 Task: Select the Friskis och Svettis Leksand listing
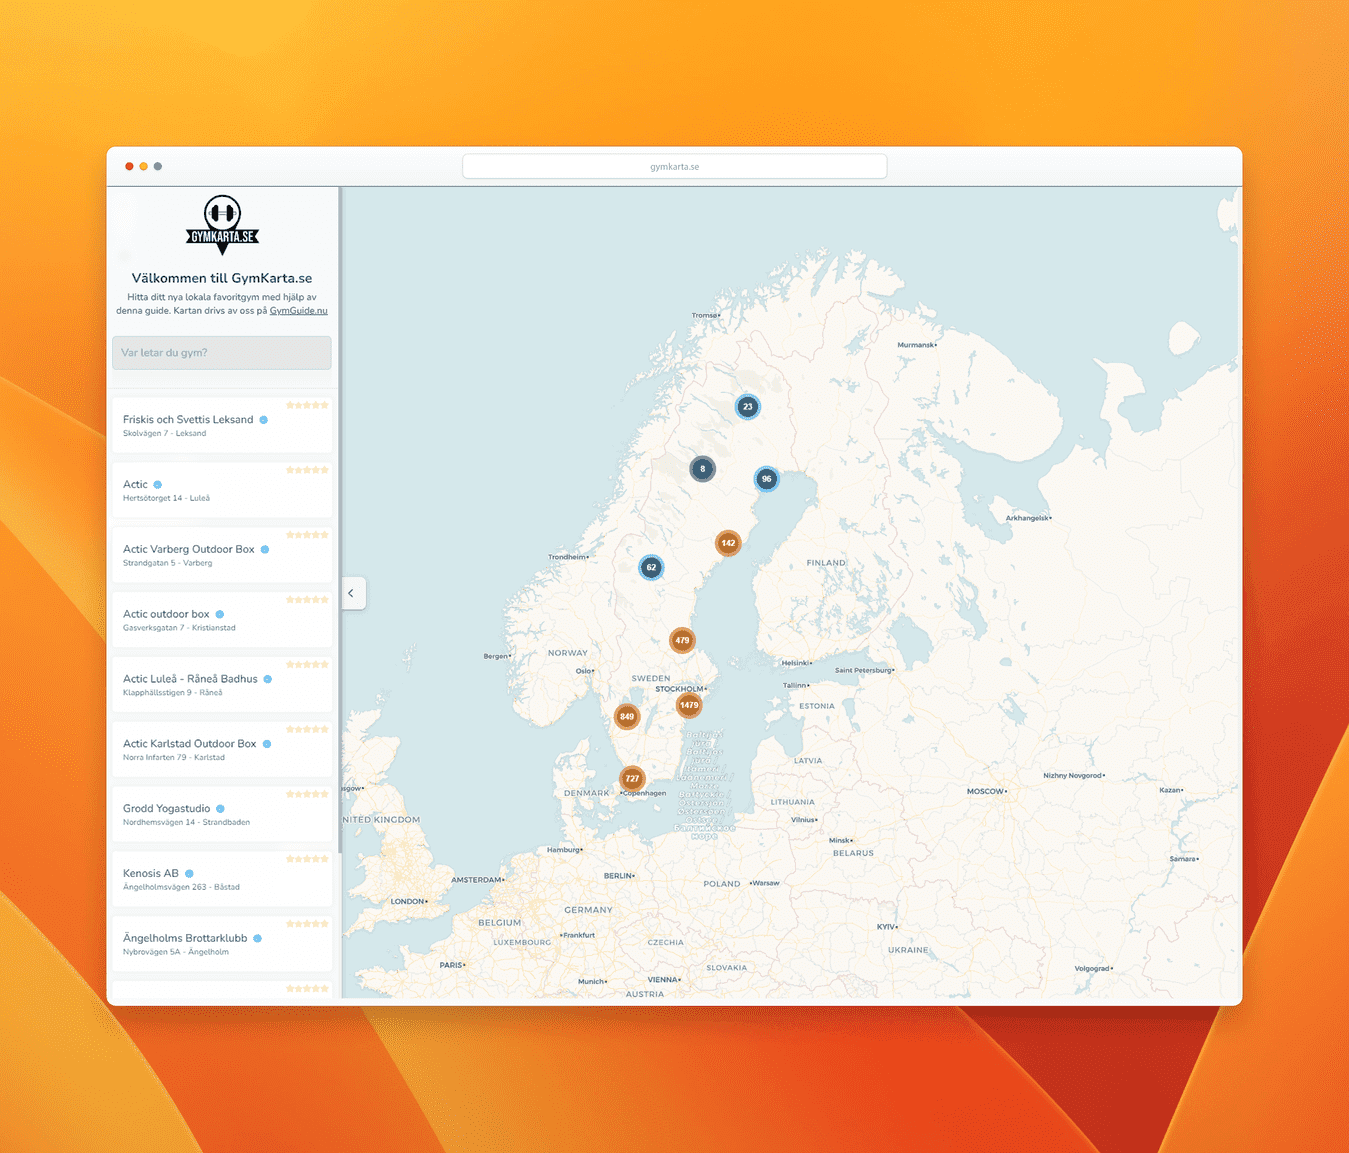click(221, 425)
